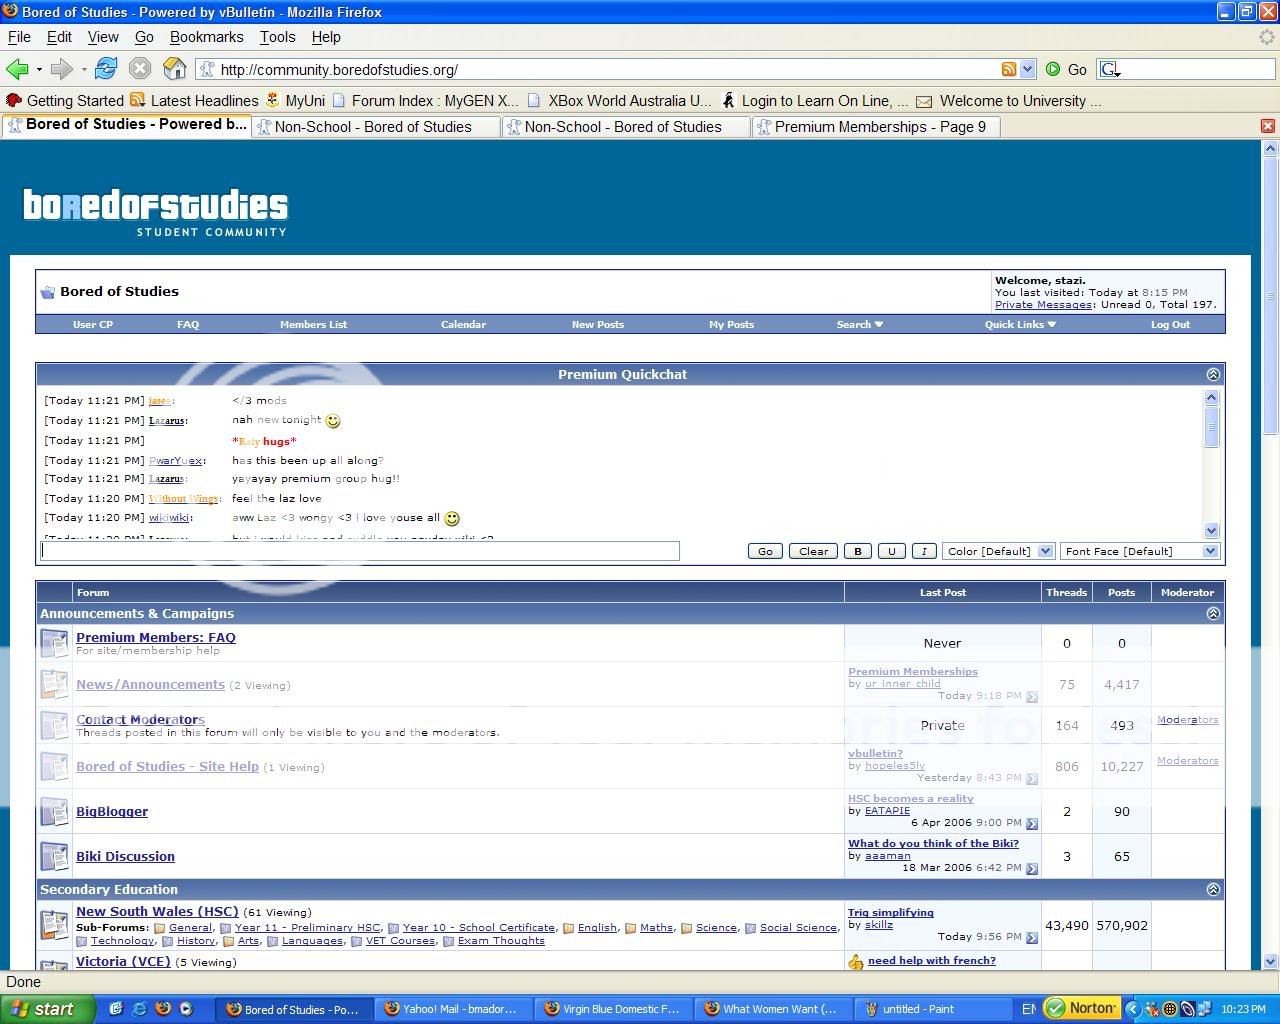Toggle underline U in quickchat
This screenshot has height=1024, width=1280.
pos(891,551)
